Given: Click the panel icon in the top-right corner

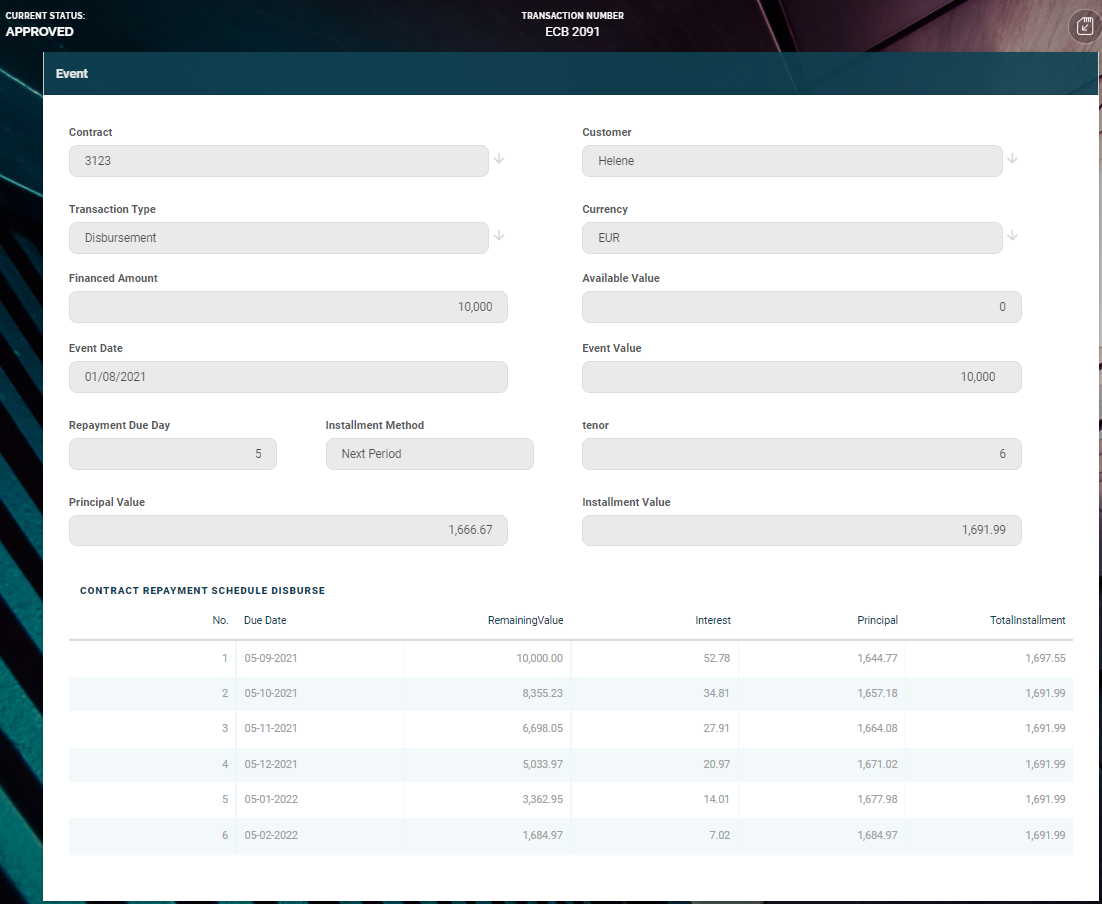Looking at the screenshot, I should [x=1084, y=26].
